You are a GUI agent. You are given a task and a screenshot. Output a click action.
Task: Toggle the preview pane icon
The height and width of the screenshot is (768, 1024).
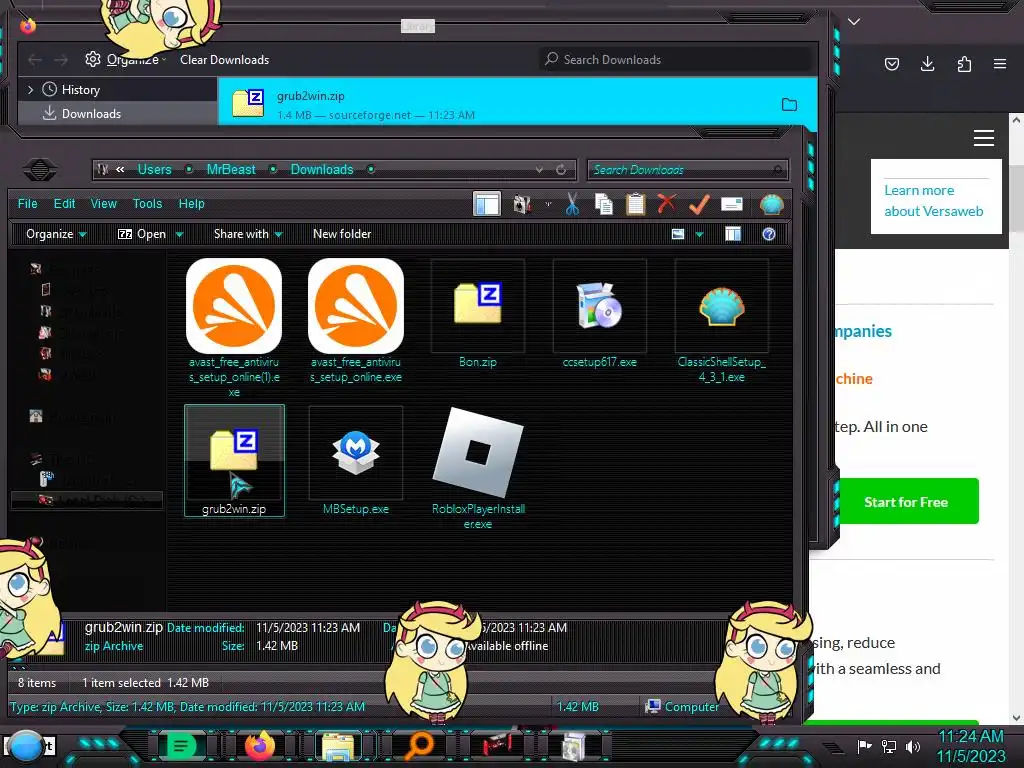[733, 234]
